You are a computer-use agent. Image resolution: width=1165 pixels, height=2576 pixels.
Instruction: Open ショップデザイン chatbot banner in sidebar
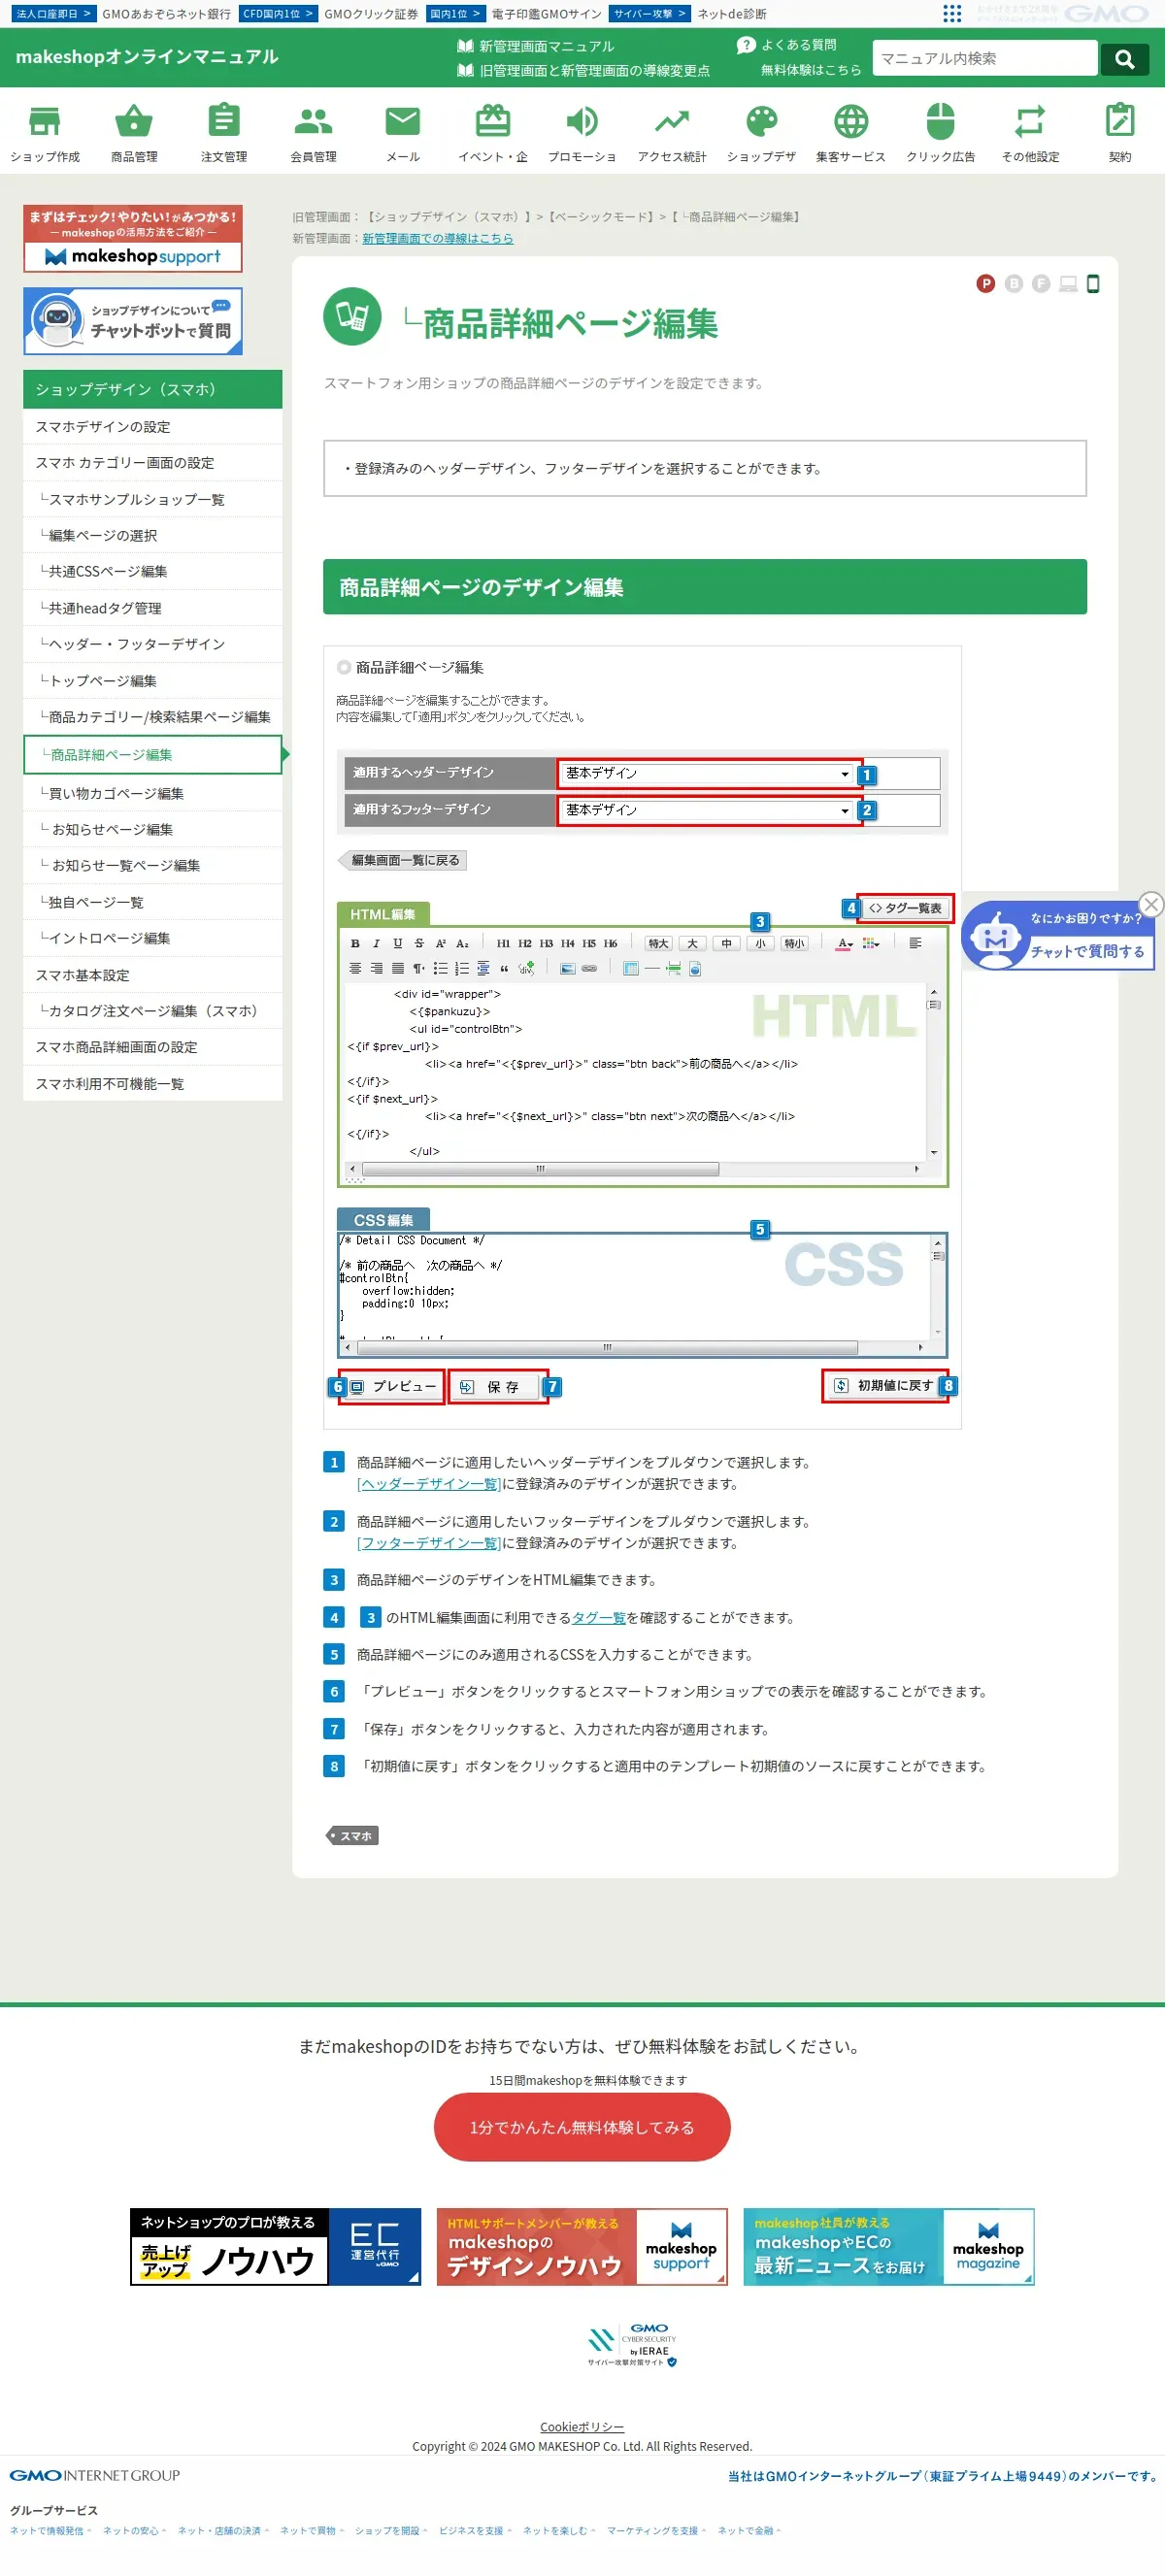133,322
